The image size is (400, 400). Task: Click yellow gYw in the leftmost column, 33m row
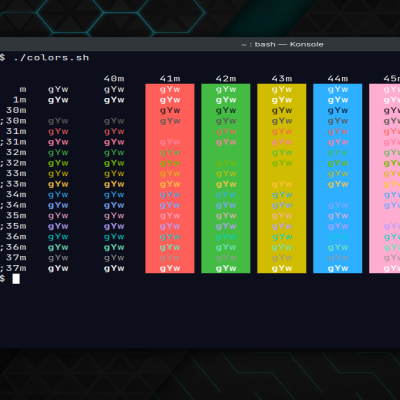point(58,173)
